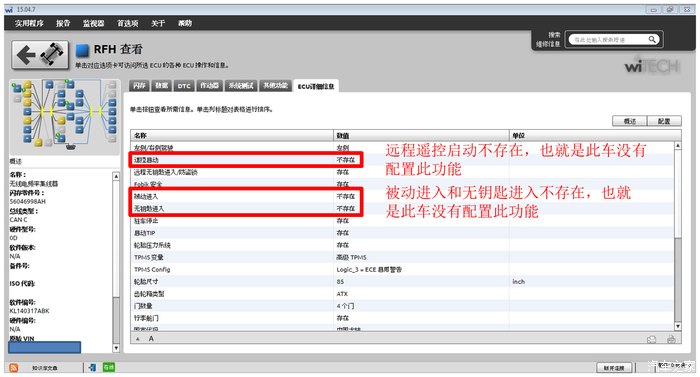Open the 关于 menu
This screenshot has width=700, height=377.
tap(158, 23)
